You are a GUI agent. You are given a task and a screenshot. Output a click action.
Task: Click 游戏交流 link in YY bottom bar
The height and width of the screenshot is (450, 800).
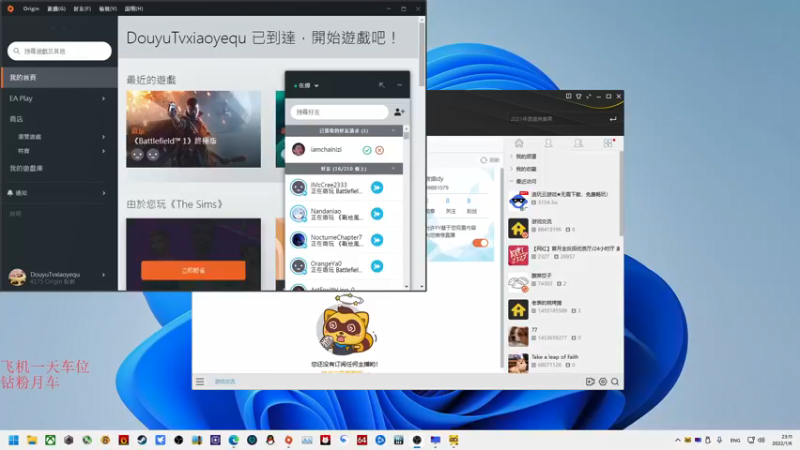[225, 382]
